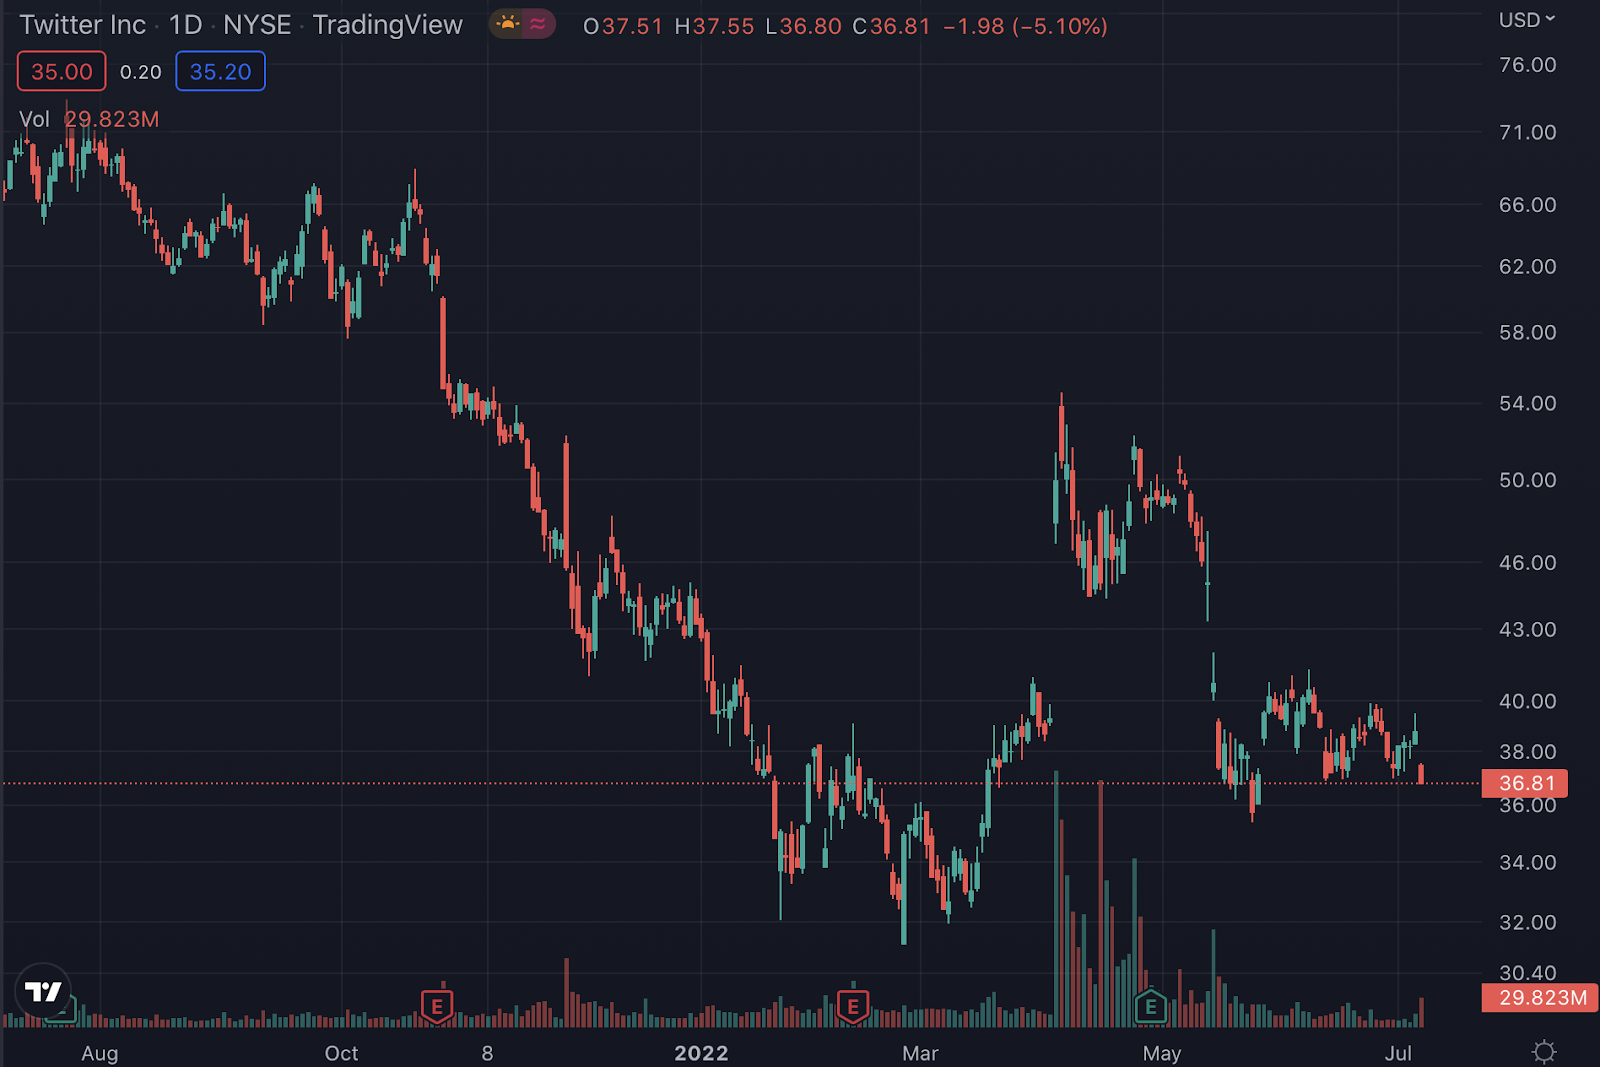The width and height of the screenshot is (1600, 1067).
Task: Click the Mar label on time axis
Action: [920, 1053]
